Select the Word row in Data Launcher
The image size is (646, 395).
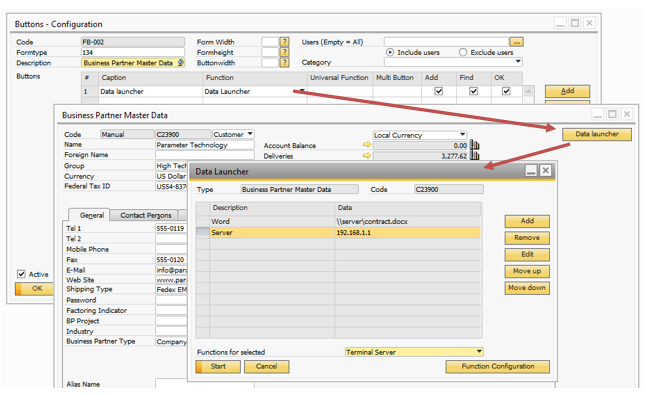[x=338, y=222]
